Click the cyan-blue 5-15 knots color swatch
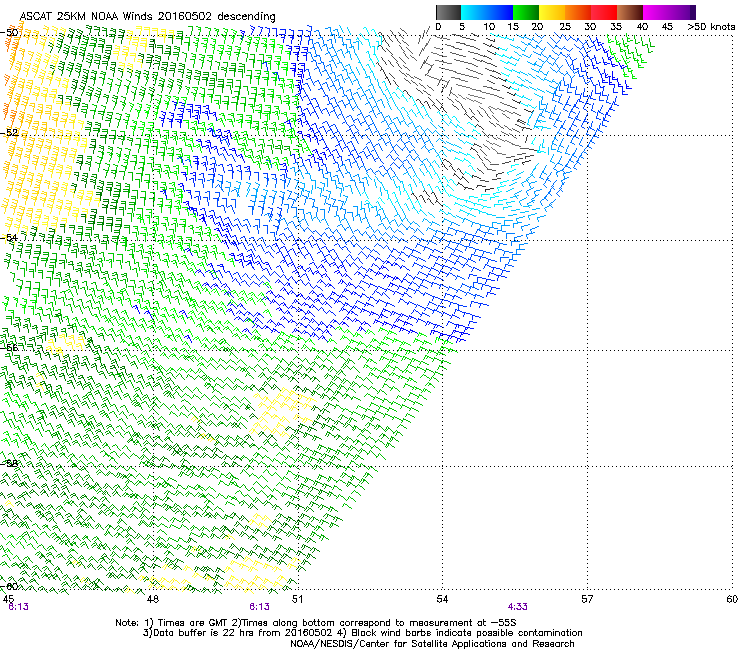 [x=487, y=12]
